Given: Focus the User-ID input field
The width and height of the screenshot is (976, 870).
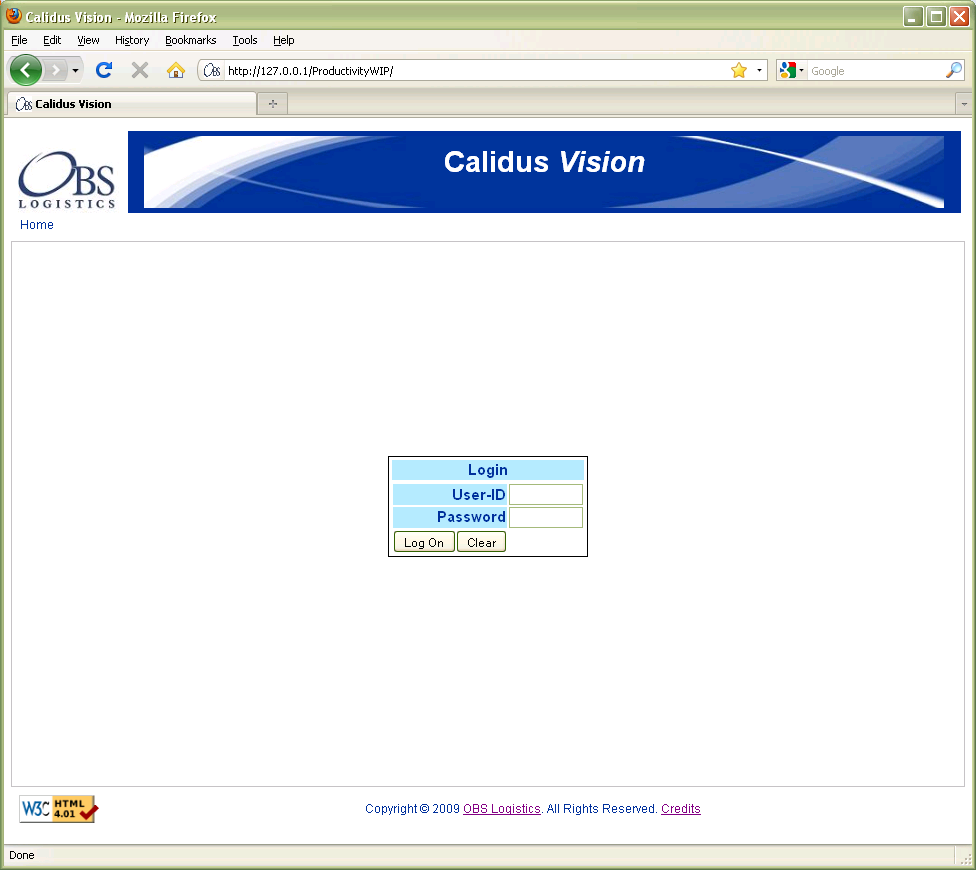Looking at the screenshot, I should point(546,495).
